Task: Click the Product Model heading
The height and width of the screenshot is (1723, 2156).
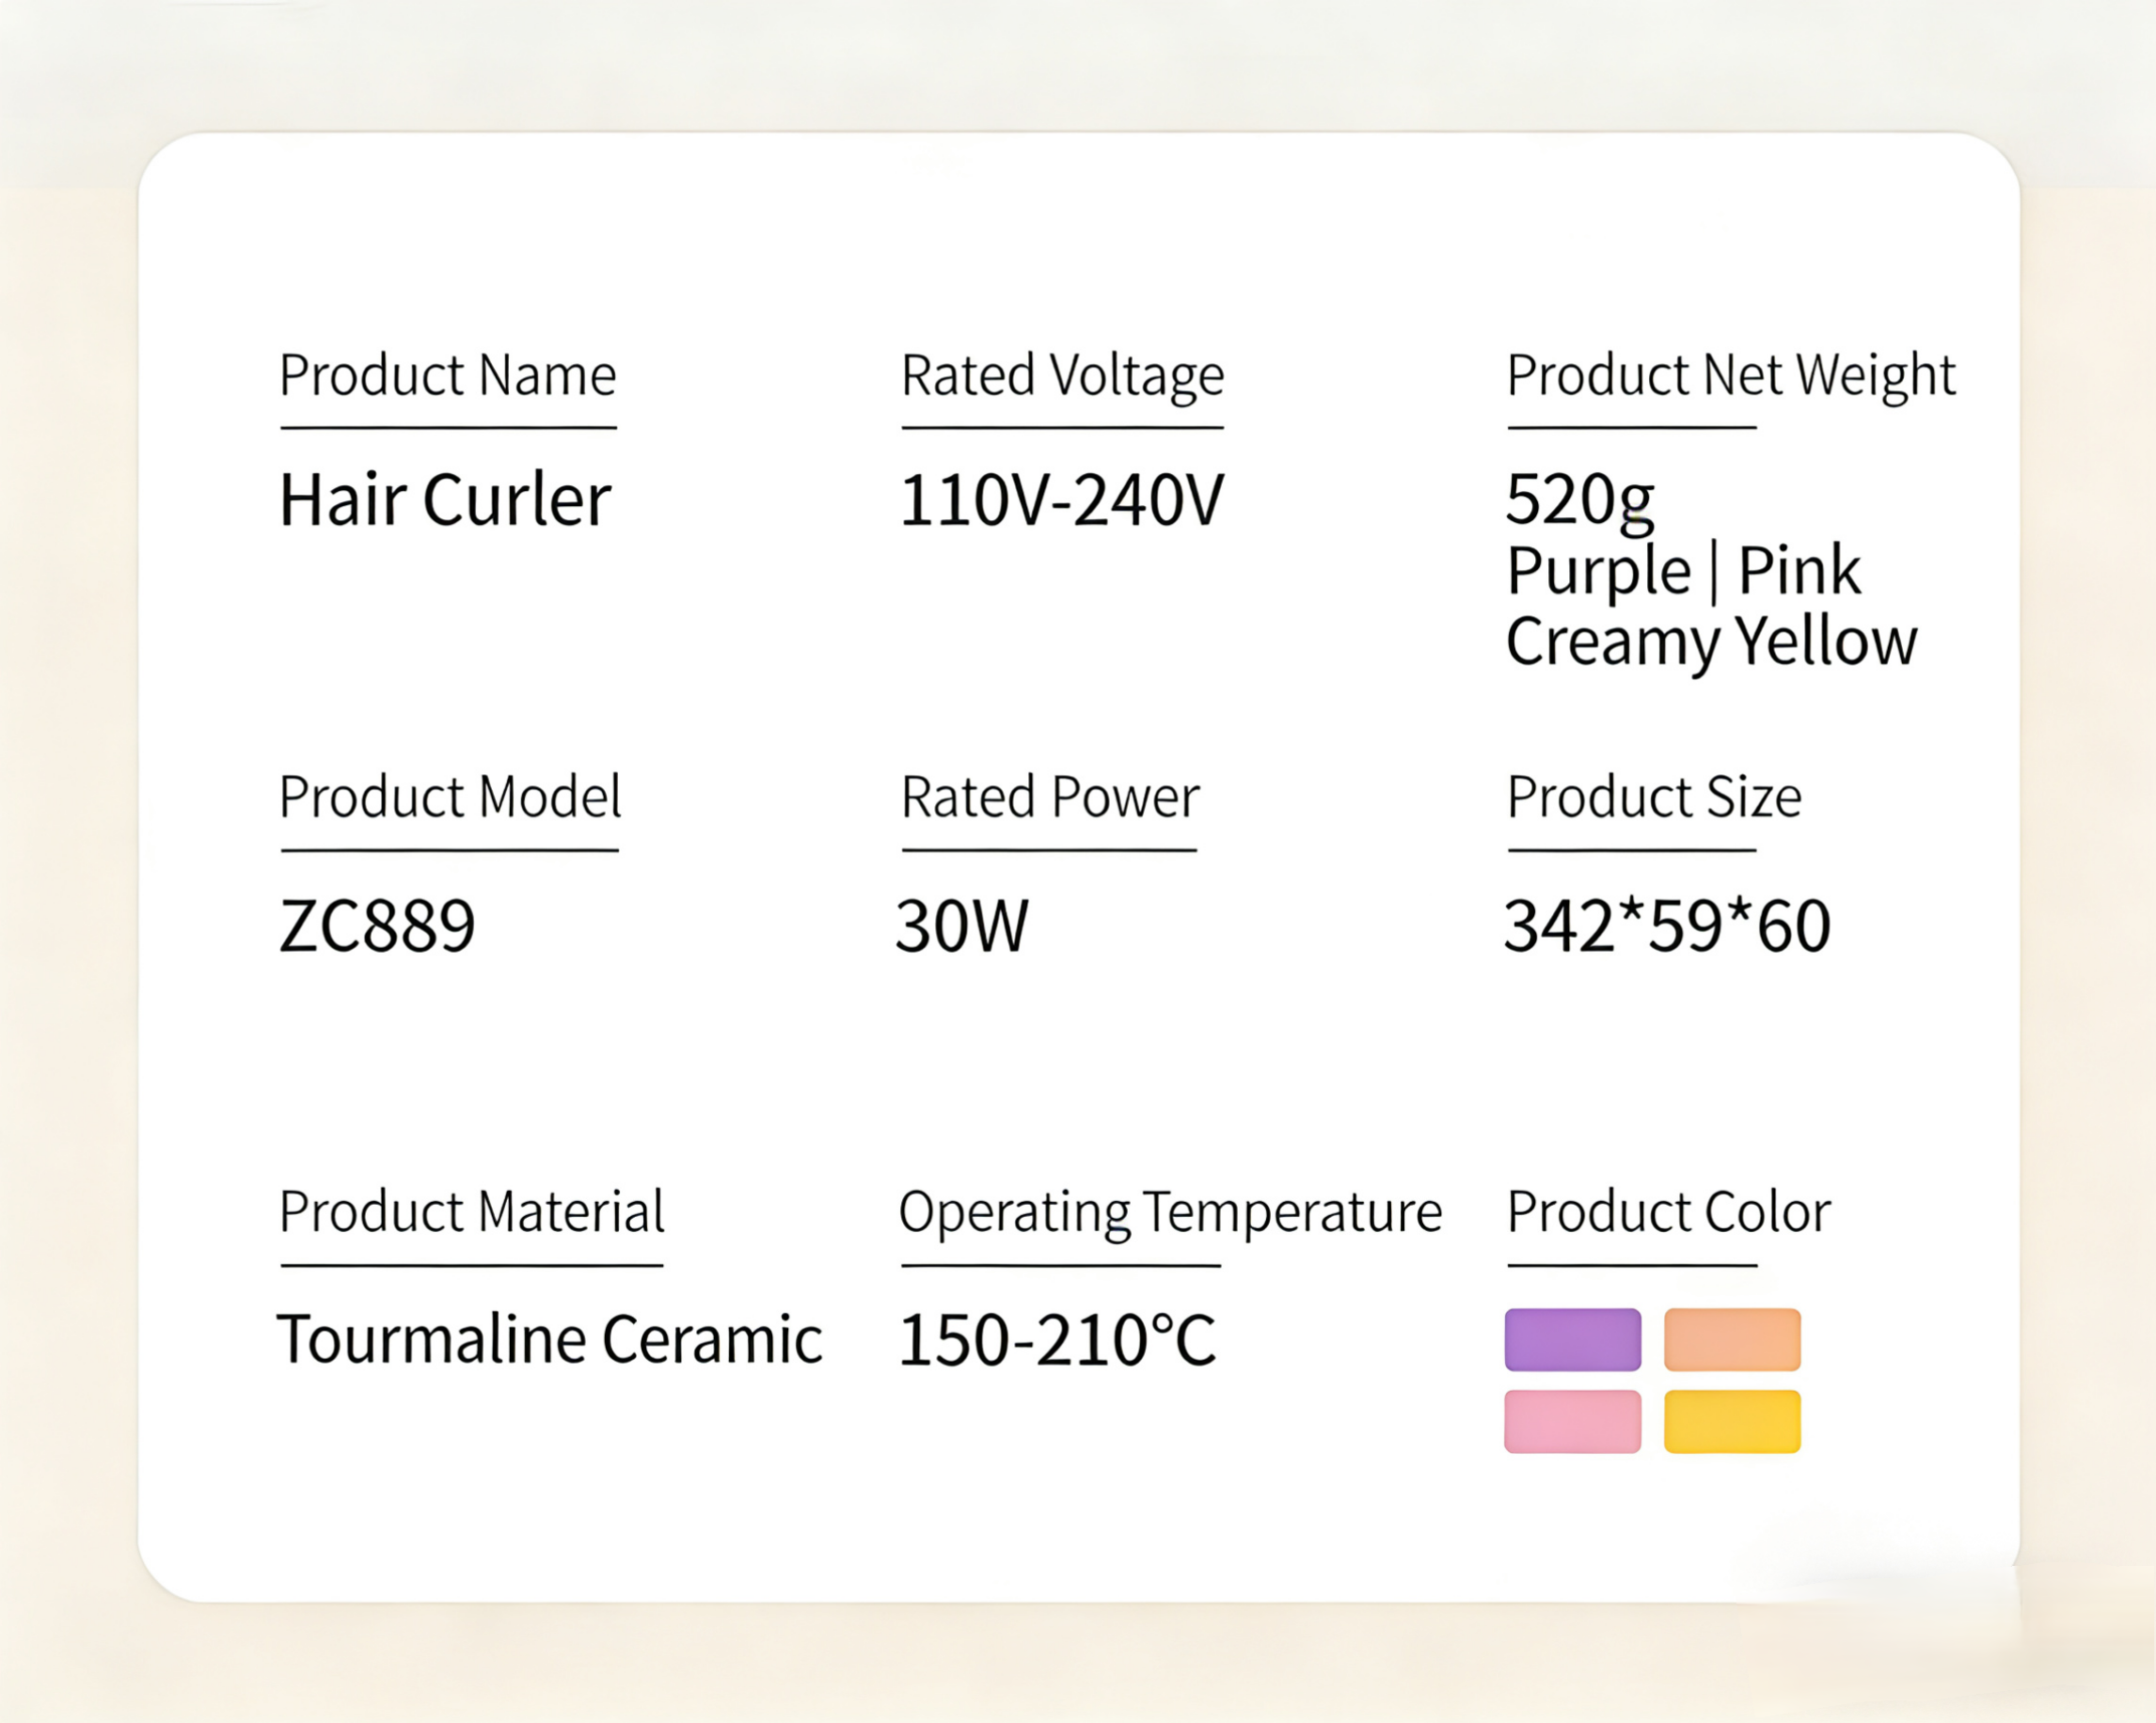Action: [450, 797]
